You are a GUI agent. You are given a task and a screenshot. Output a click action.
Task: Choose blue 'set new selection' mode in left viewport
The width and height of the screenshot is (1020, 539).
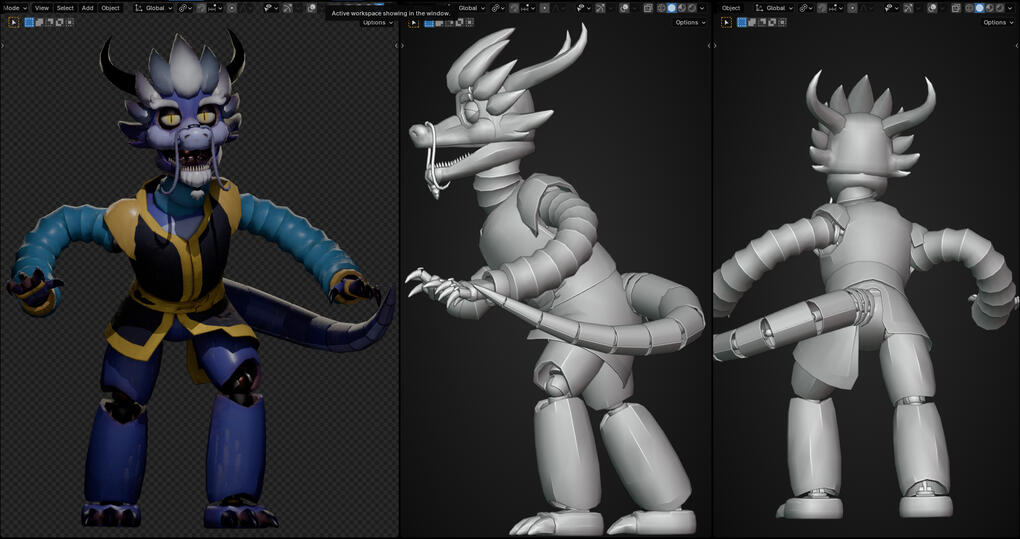(x=29, y=22)
